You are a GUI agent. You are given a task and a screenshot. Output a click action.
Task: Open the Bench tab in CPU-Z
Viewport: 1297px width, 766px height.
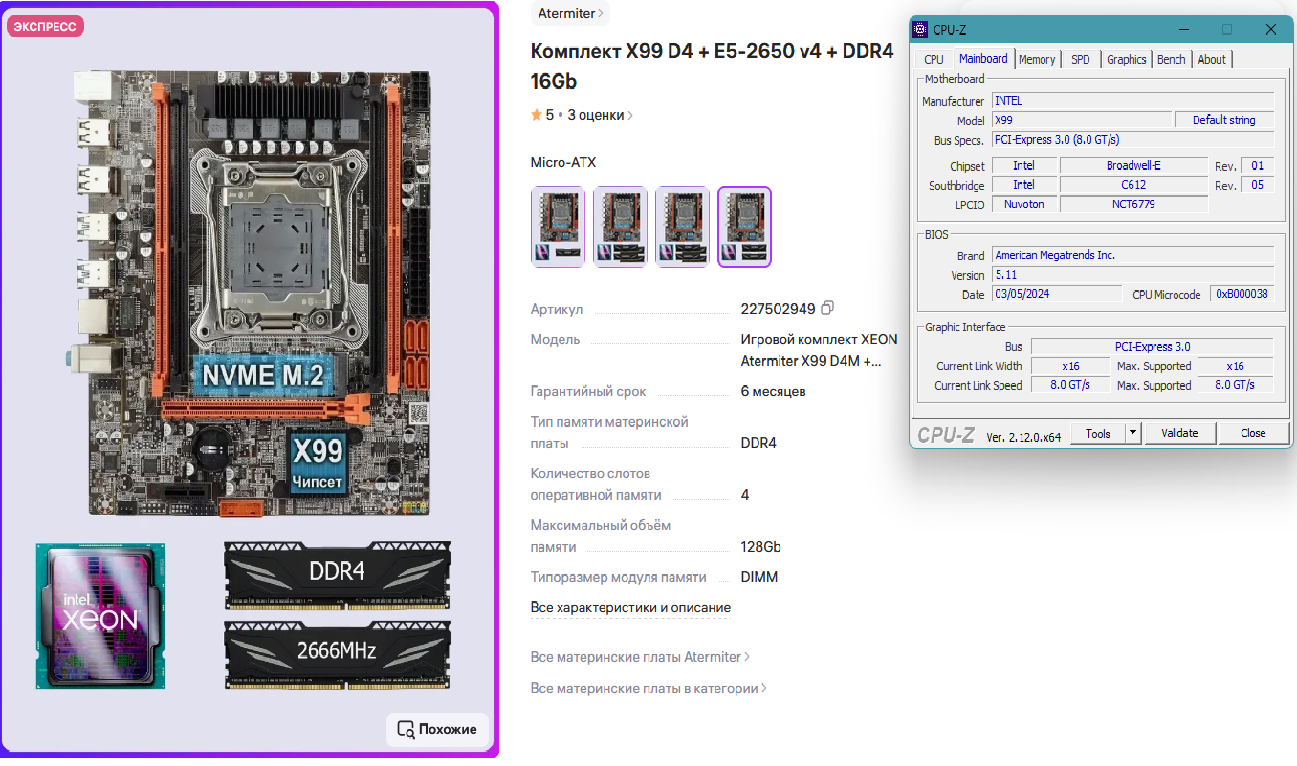point(1171,60)
